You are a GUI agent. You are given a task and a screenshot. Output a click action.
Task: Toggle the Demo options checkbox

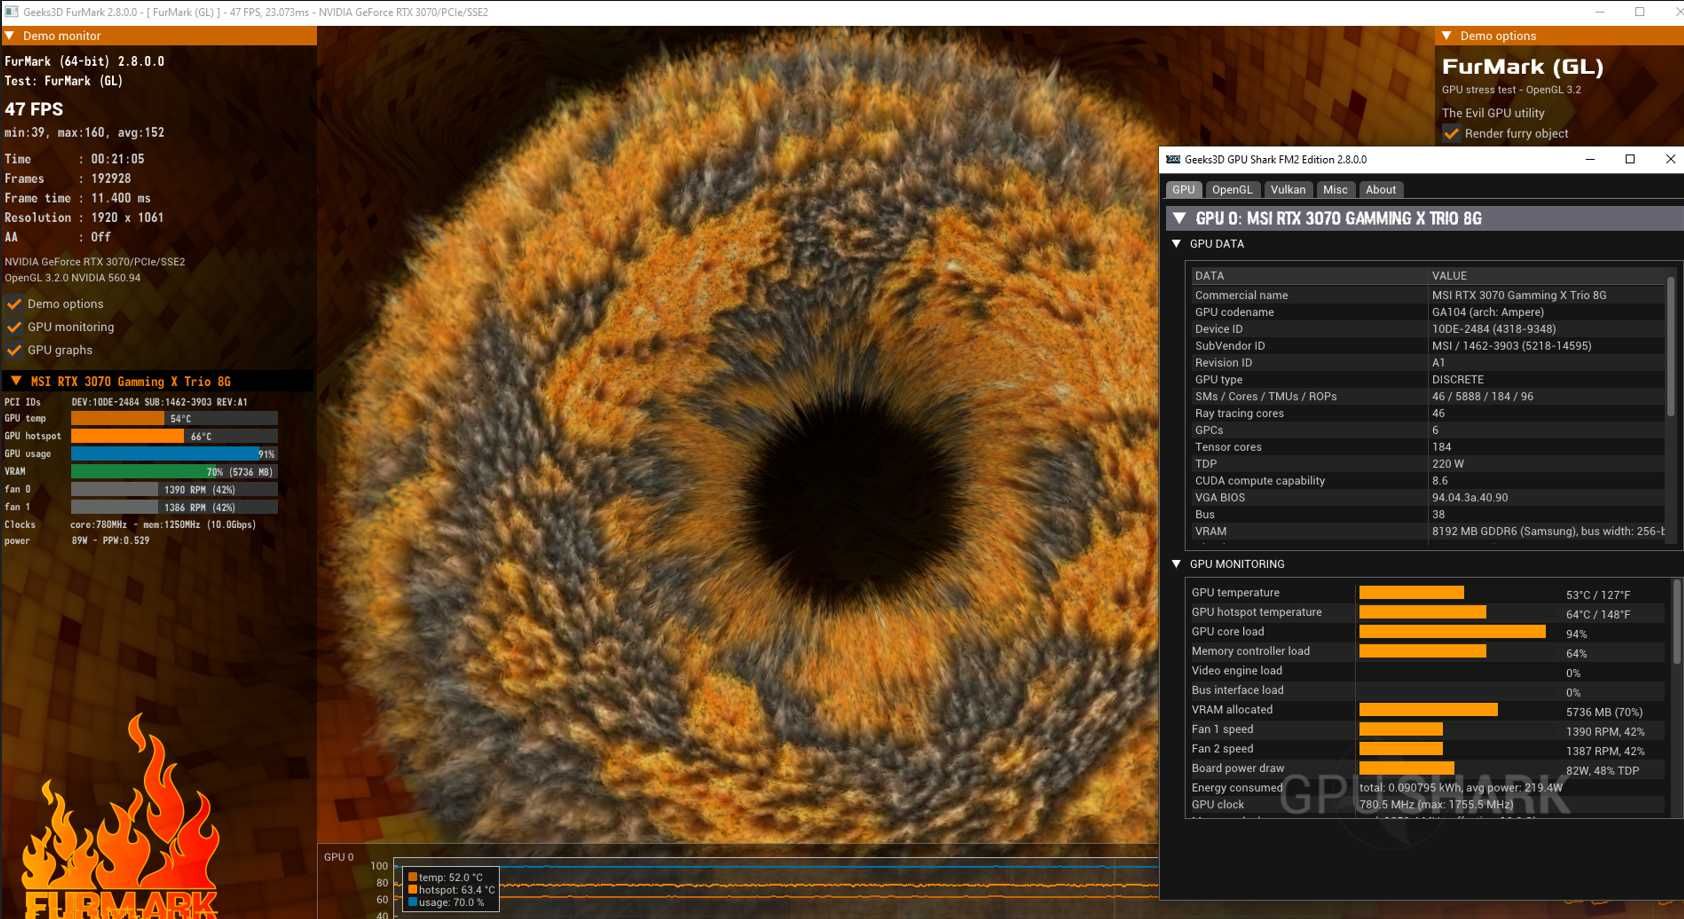click(x=14, y=304)
